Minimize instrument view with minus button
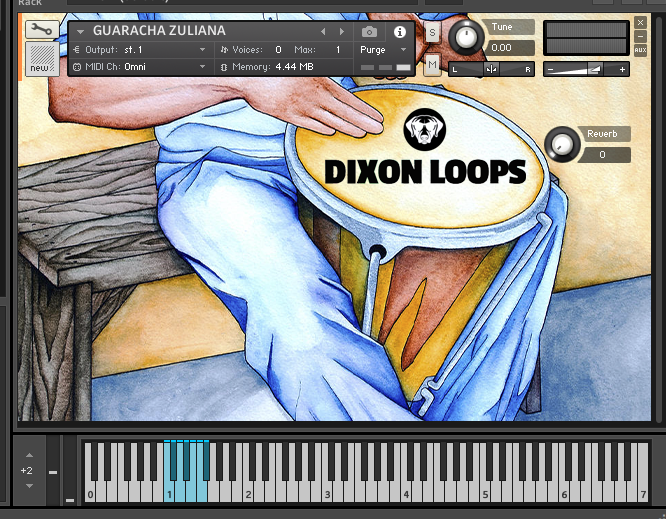This screenshot has height=519, width=666. click(640, 37)
